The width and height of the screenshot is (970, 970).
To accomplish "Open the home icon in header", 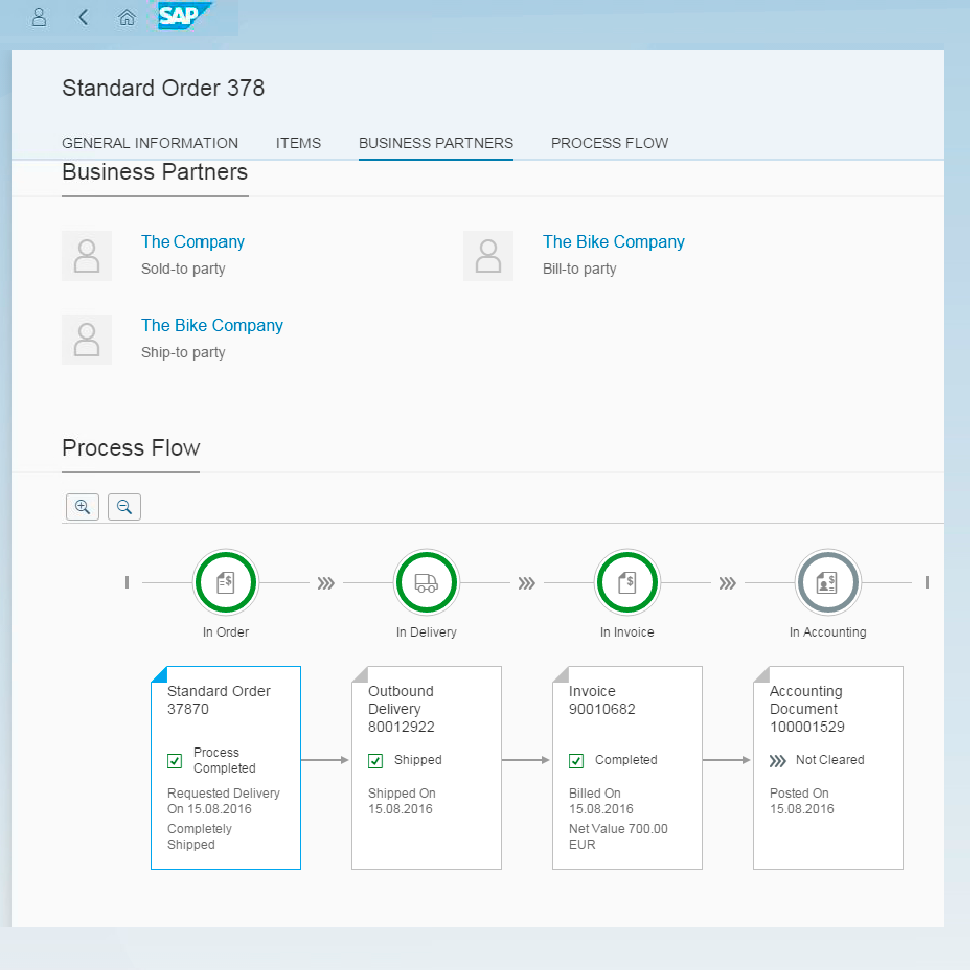I will (x=126, y=17).
